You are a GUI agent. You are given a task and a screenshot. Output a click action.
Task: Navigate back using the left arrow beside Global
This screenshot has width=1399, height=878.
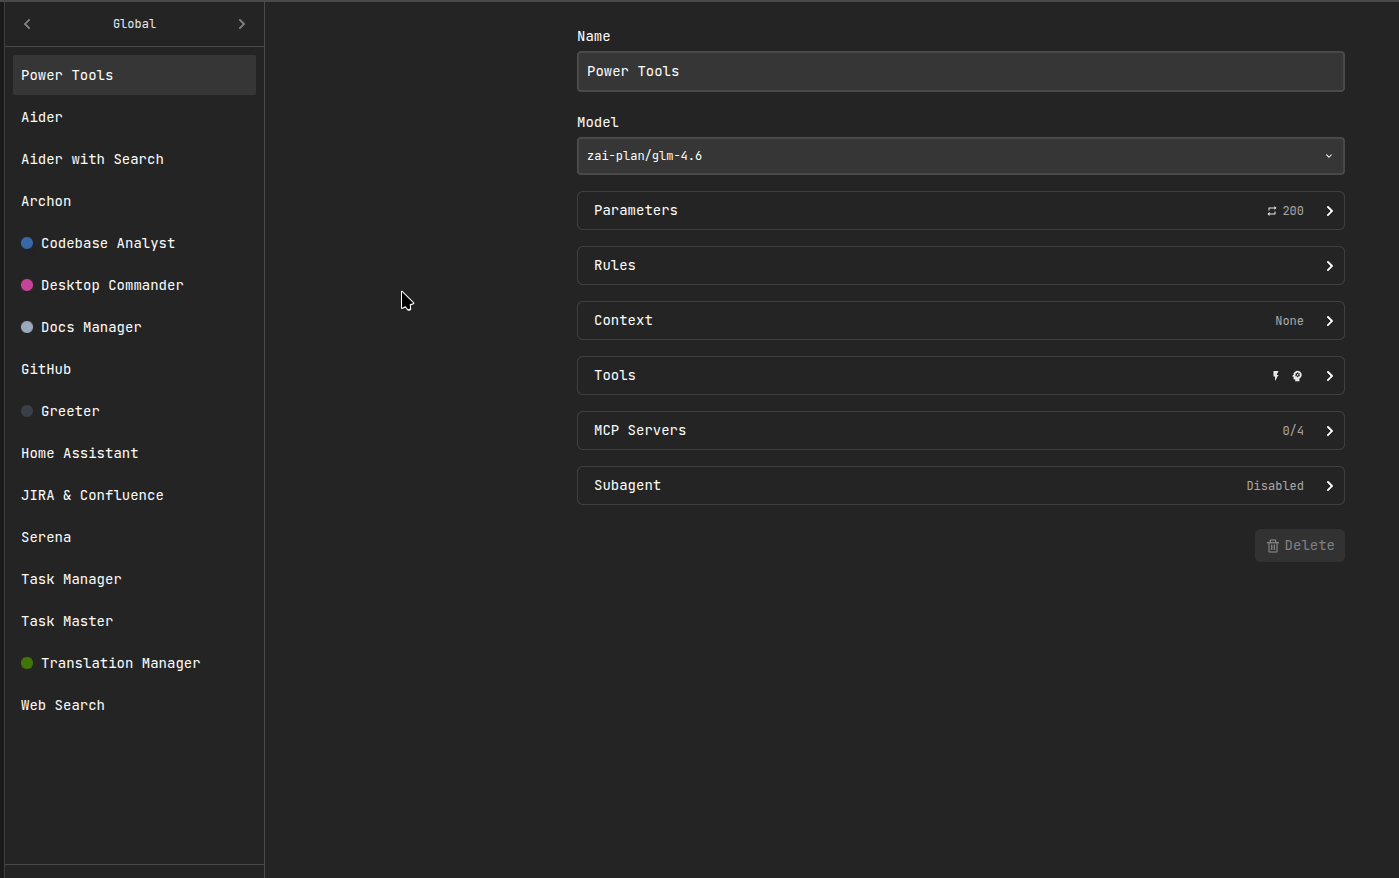27,23
